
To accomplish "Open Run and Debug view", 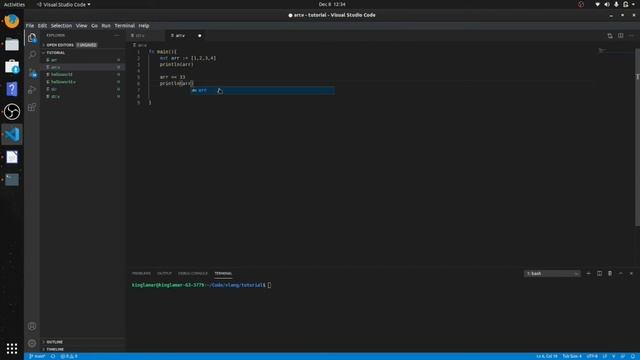I will [32, 90].
